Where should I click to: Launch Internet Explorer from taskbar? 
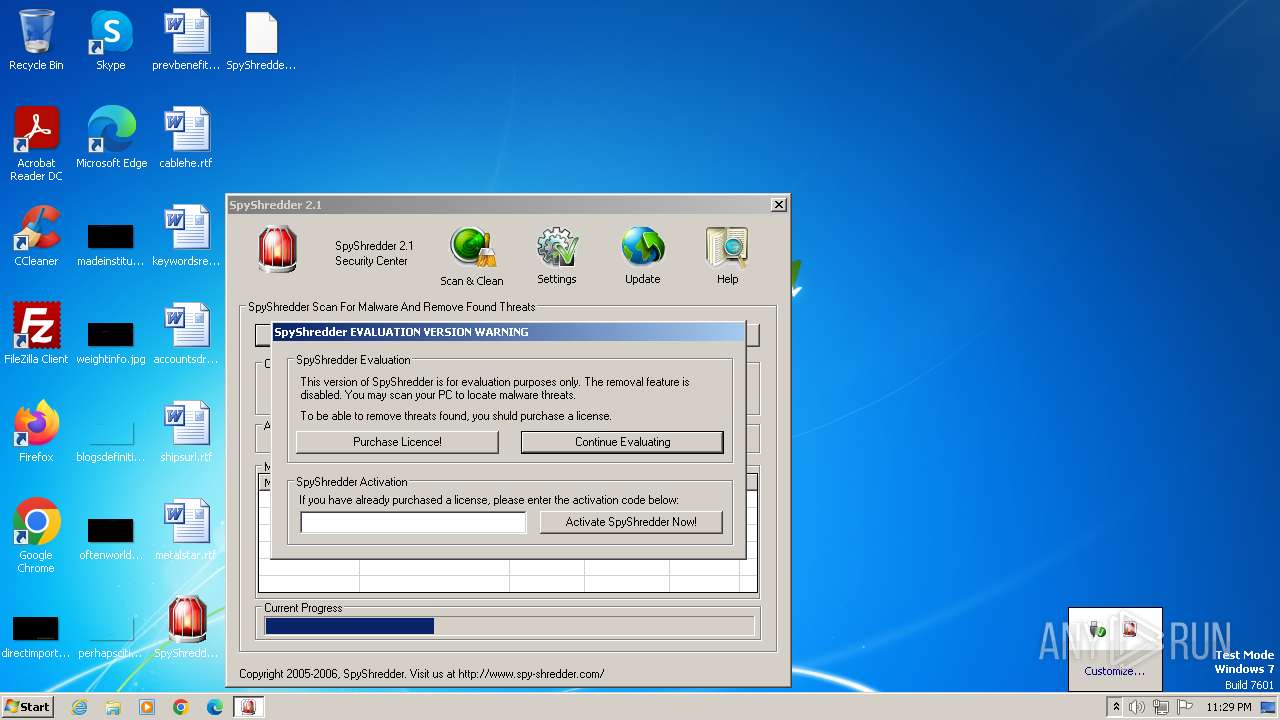click(x=80, y=707)
